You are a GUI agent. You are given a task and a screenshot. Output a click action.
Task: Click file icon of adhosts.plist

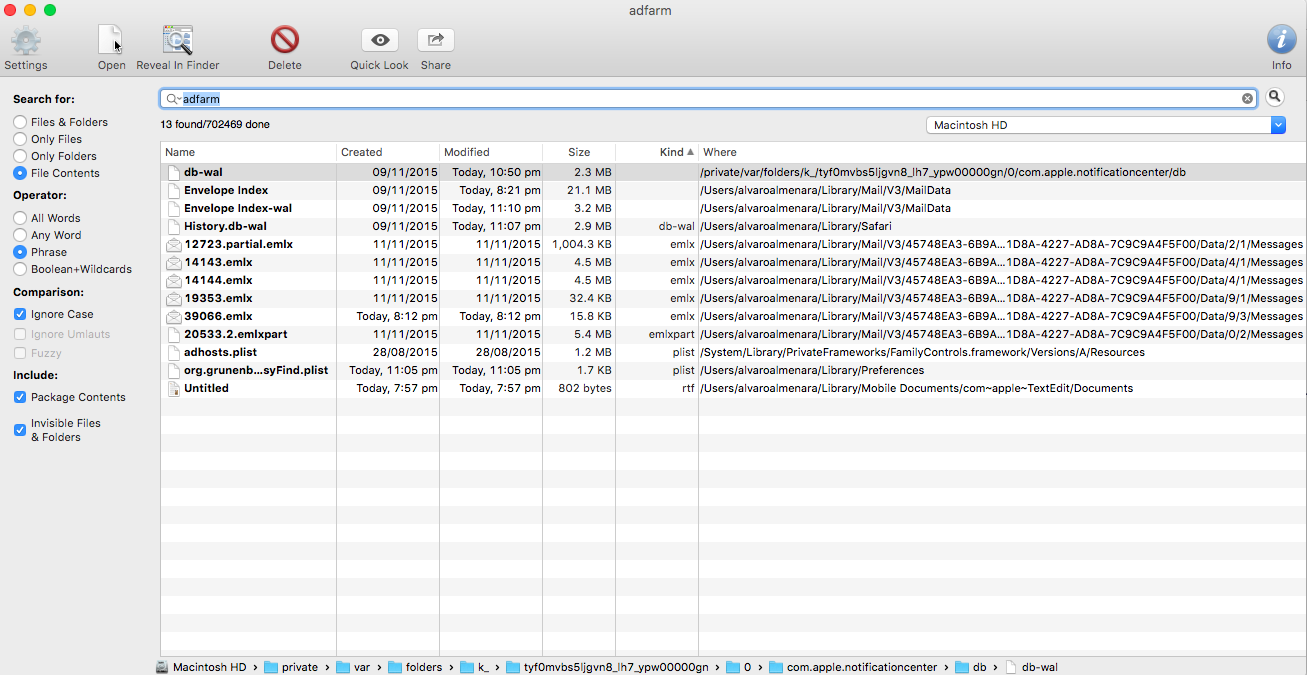point(173,352)
